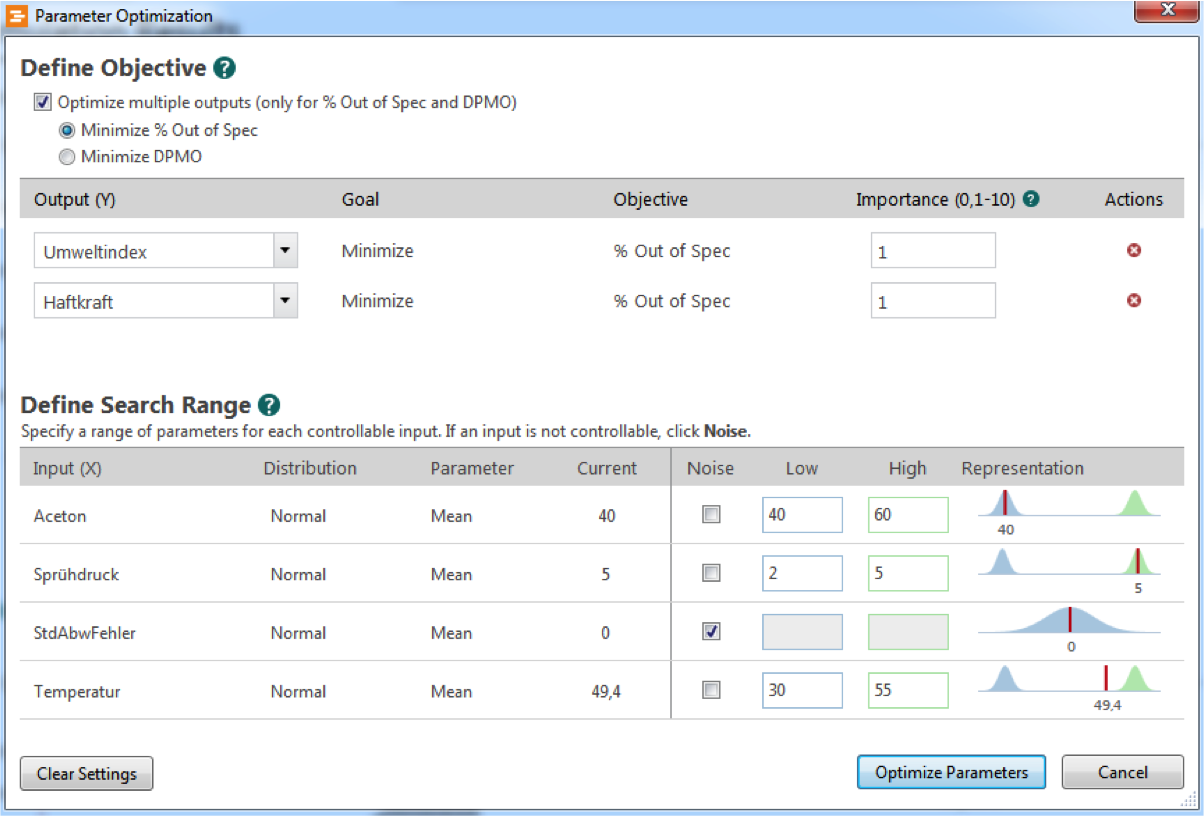This screenshot has height=816, width=1204.
Task: Open help for Define Objective
Action: click(x=225, y=69)
